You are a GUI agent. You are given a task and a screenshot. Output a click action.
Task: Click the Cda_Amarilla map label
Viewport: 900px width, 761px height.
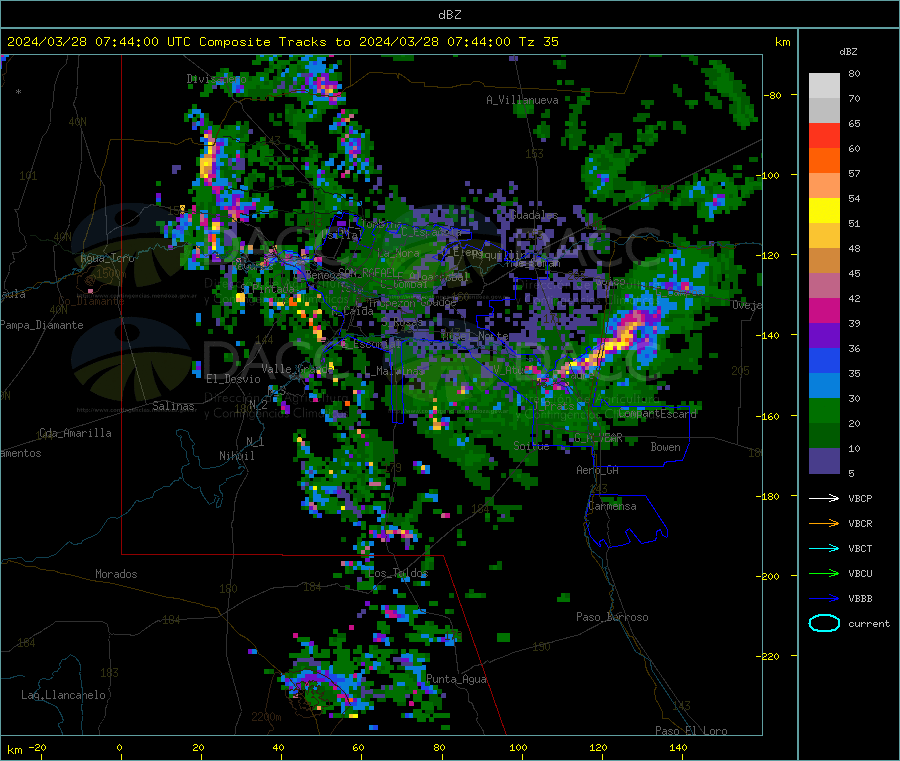click(x=75, y=433)
